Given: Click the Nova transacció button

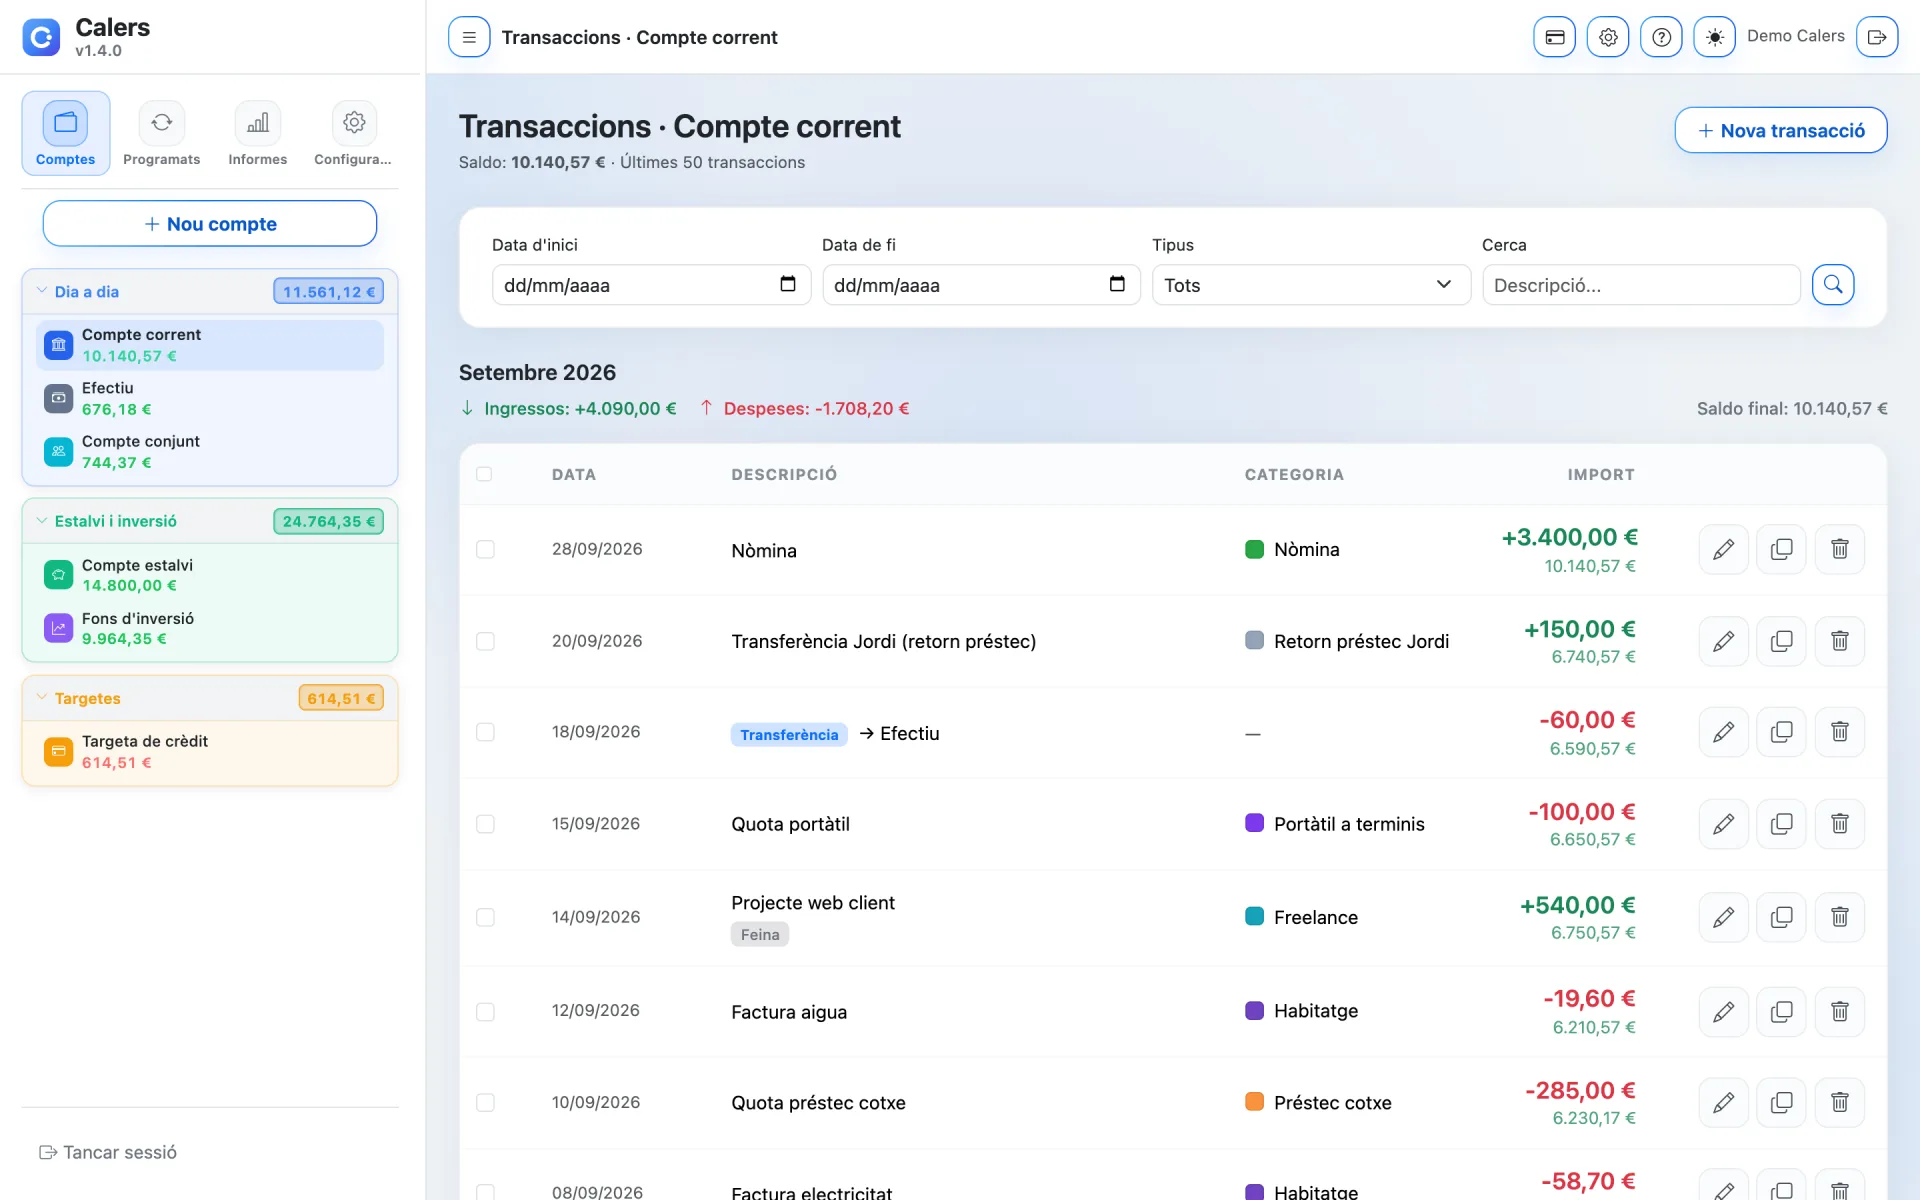Looking at the screenshot, I should pos(1780,130).
